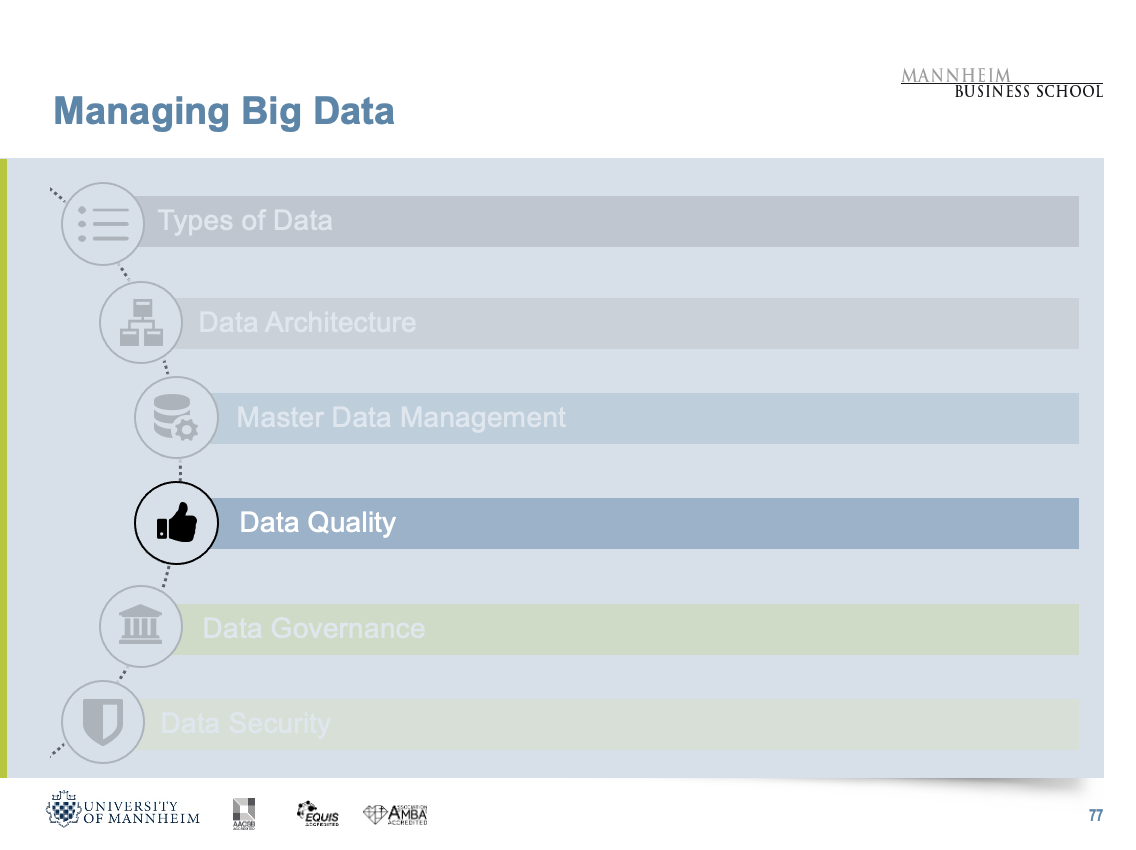Image resolution: width=1136 pixels, height=850 pixels.
Task: Select the Data Security shield icon
Action: 103,721
